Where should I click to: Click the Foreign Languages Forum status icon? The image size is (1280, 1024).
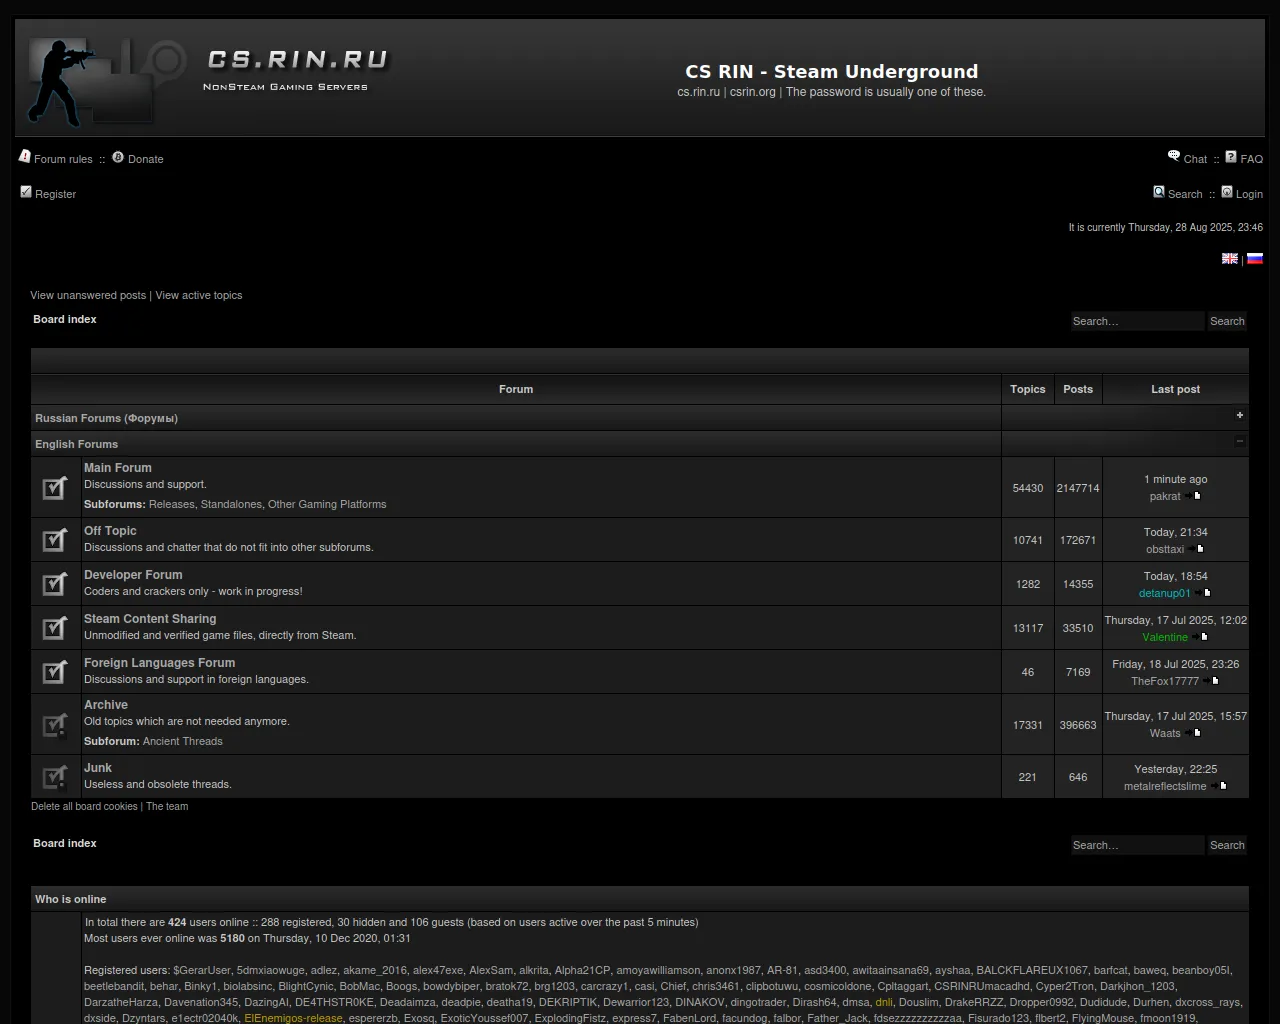pos(56,672)
